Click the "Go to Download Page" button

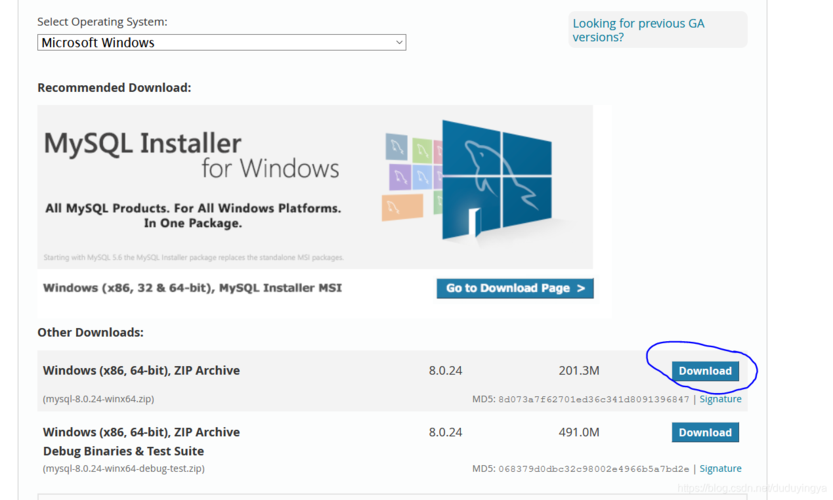[x=515, y=288]
